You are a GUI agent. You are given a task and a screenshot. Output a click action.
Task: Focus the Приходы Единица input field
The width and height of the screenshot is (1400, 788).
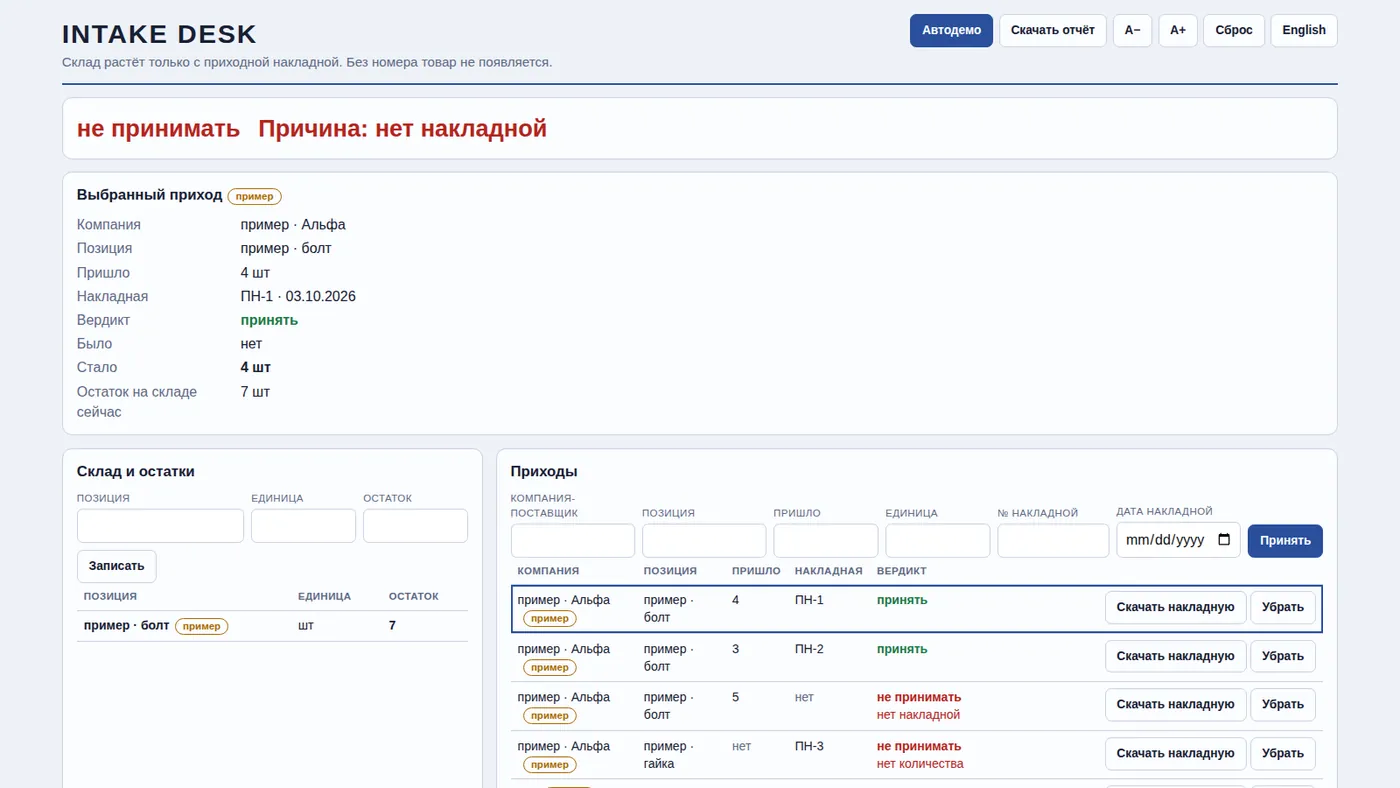[x=938, y=541]
